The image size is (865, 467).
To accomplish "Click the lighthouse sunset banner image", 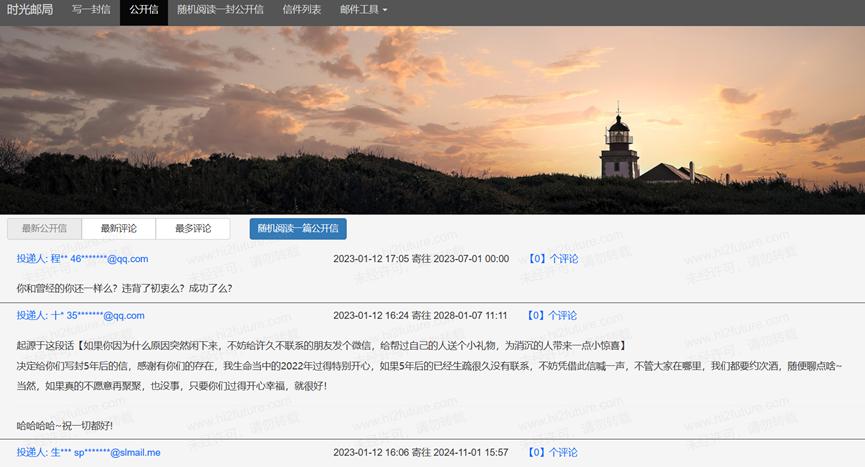I will 432,120.
